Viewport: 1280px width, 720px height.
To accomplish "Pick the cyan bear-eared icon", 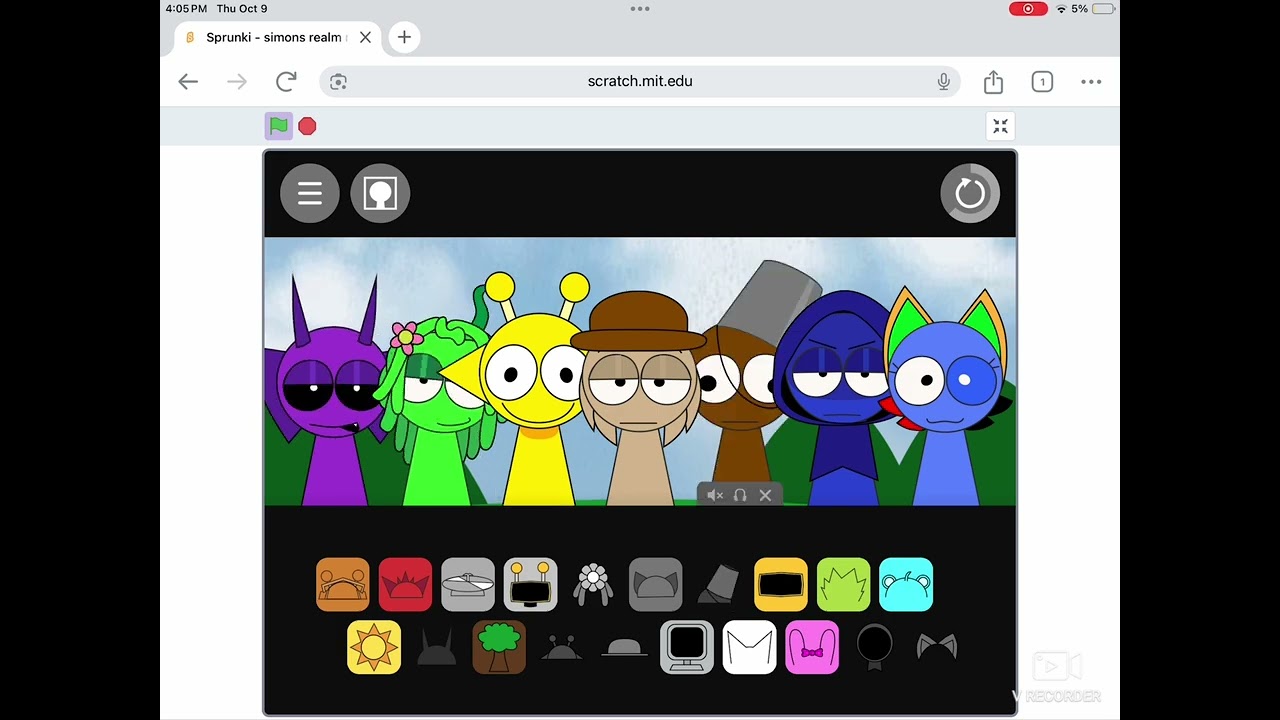I will coord(906,584).
